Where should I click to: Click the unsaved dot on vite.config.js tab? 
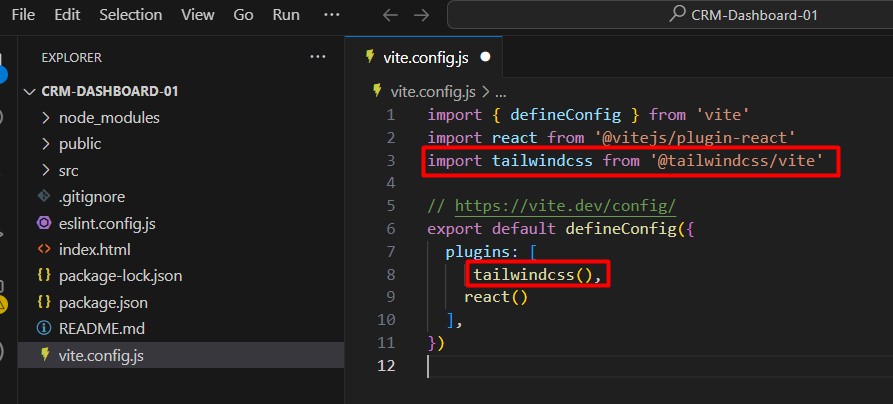(485, 58)
